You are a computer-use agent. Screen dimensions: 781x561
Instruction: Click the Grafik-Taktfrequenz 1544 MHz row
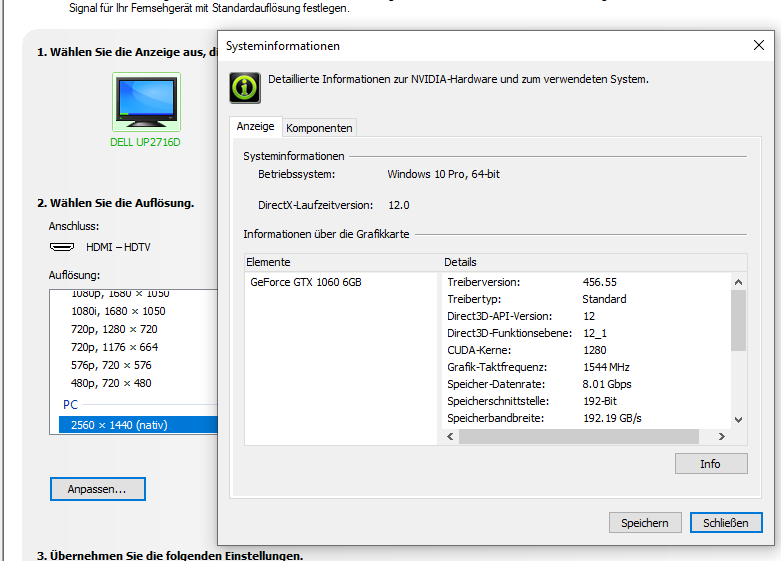pos(586,367)
